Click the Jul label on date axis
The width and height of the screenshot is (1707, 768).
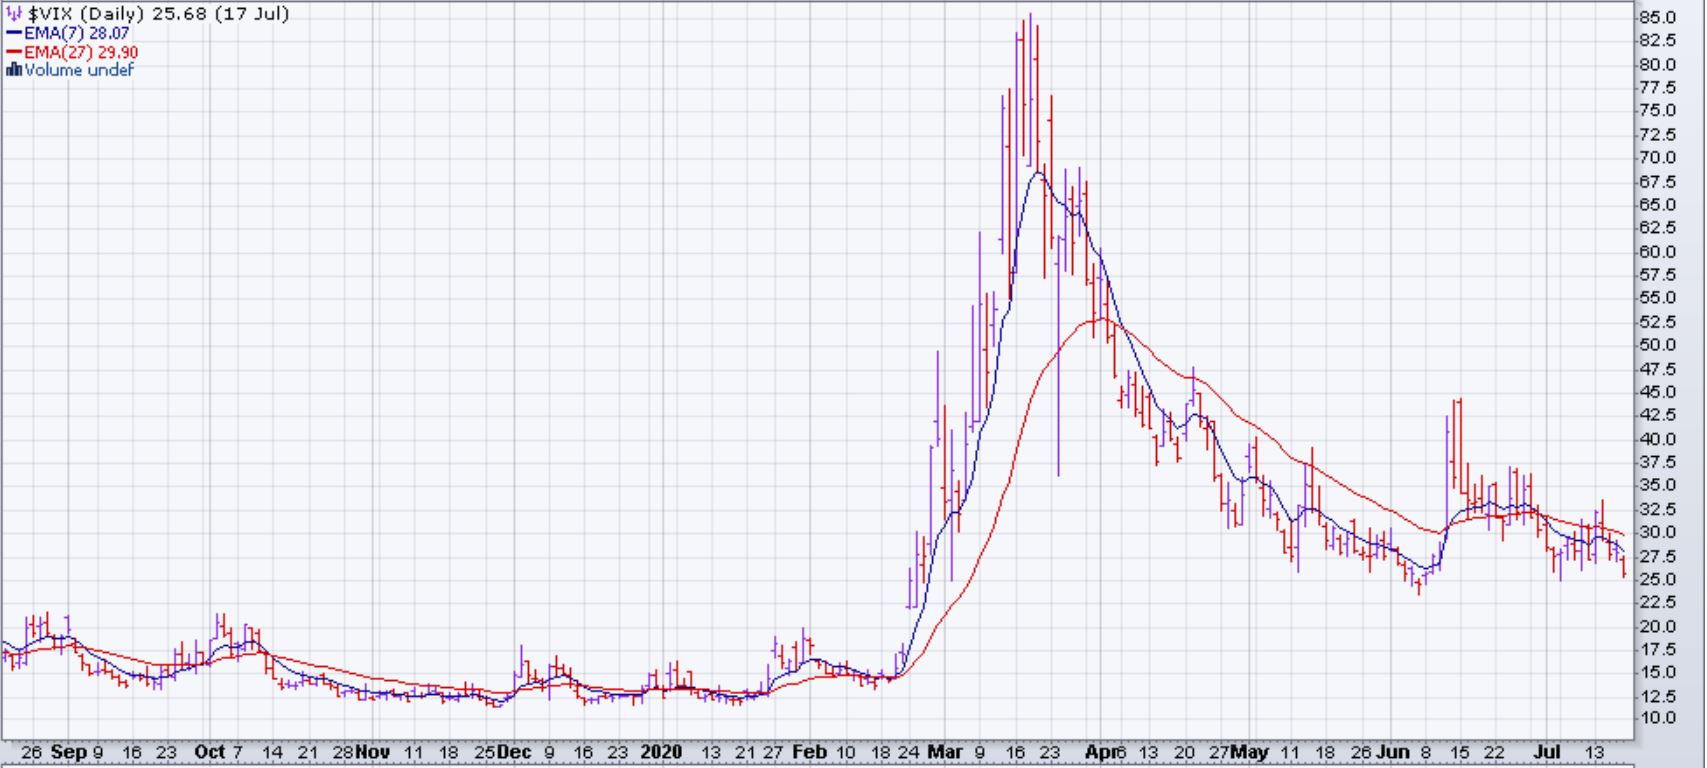click(1546, 752)
